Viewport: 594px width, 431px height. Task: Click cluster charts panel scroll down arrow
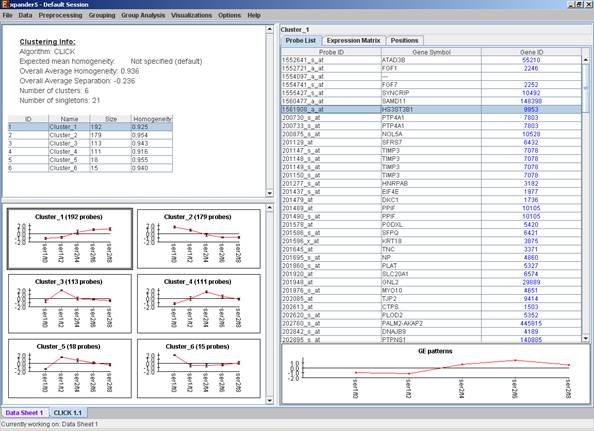coord(270,400)
